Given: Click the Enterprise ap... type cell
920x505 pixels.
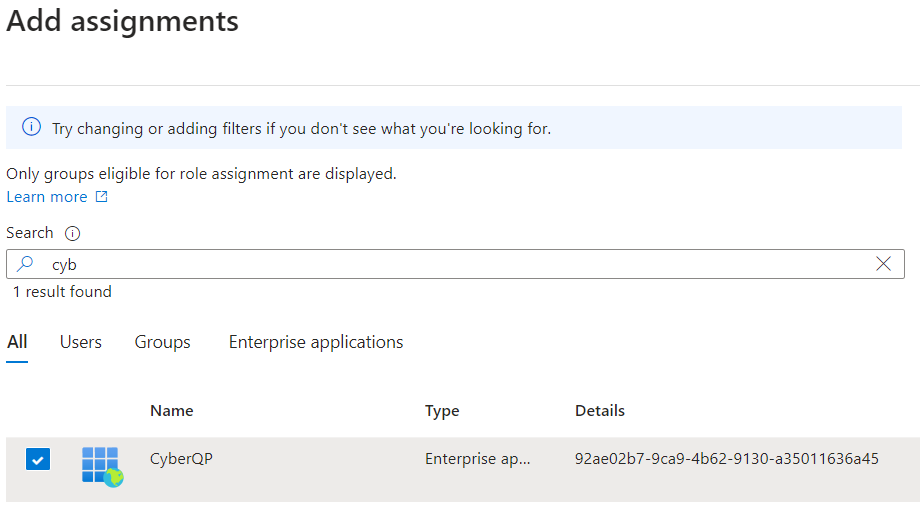Looking at the screenshot, I should tap(478, 459).
